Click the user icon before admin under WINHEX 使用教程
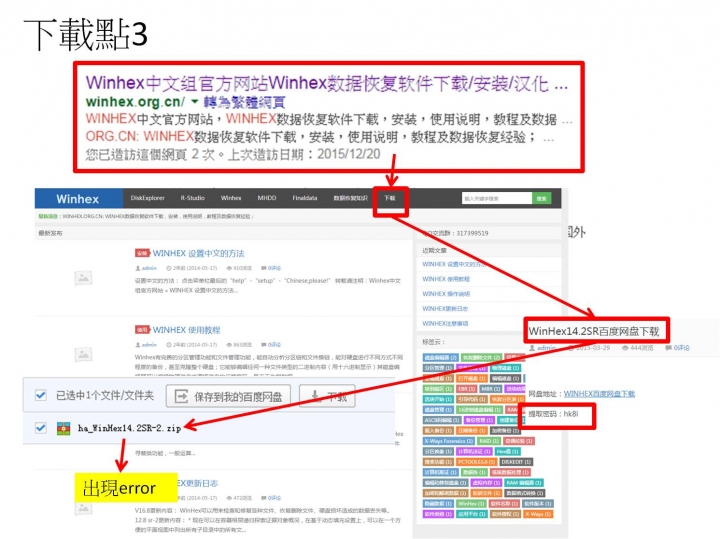Viewport: 720px width, 539px height. [138, 345]
